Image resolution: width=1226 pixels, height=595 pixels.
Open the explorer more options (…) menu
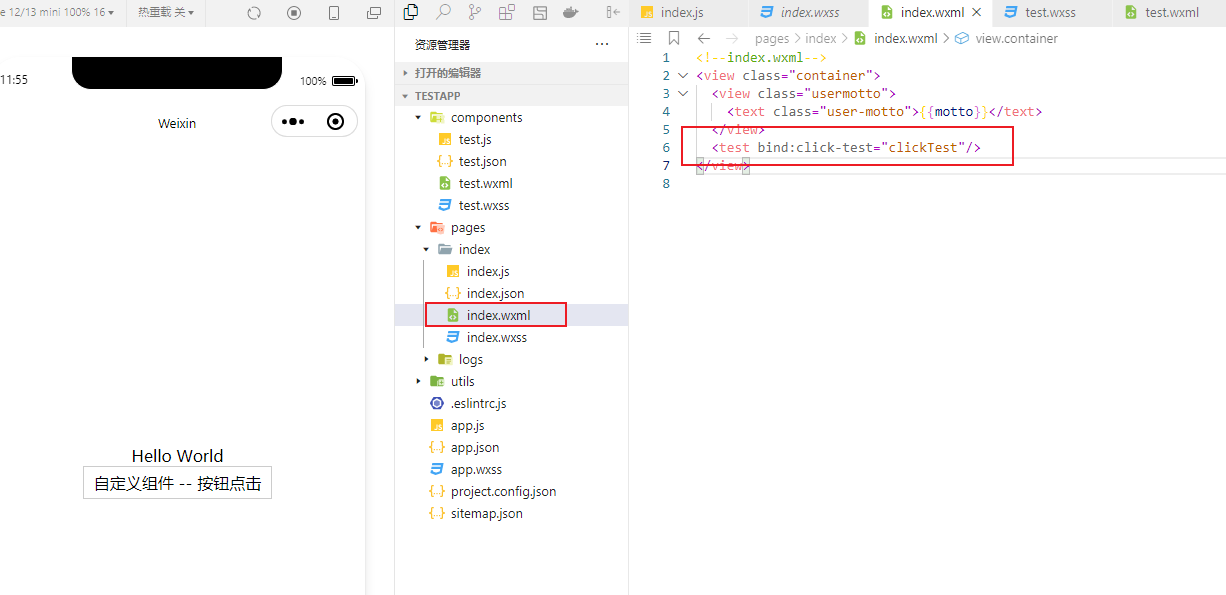point(601,45)
